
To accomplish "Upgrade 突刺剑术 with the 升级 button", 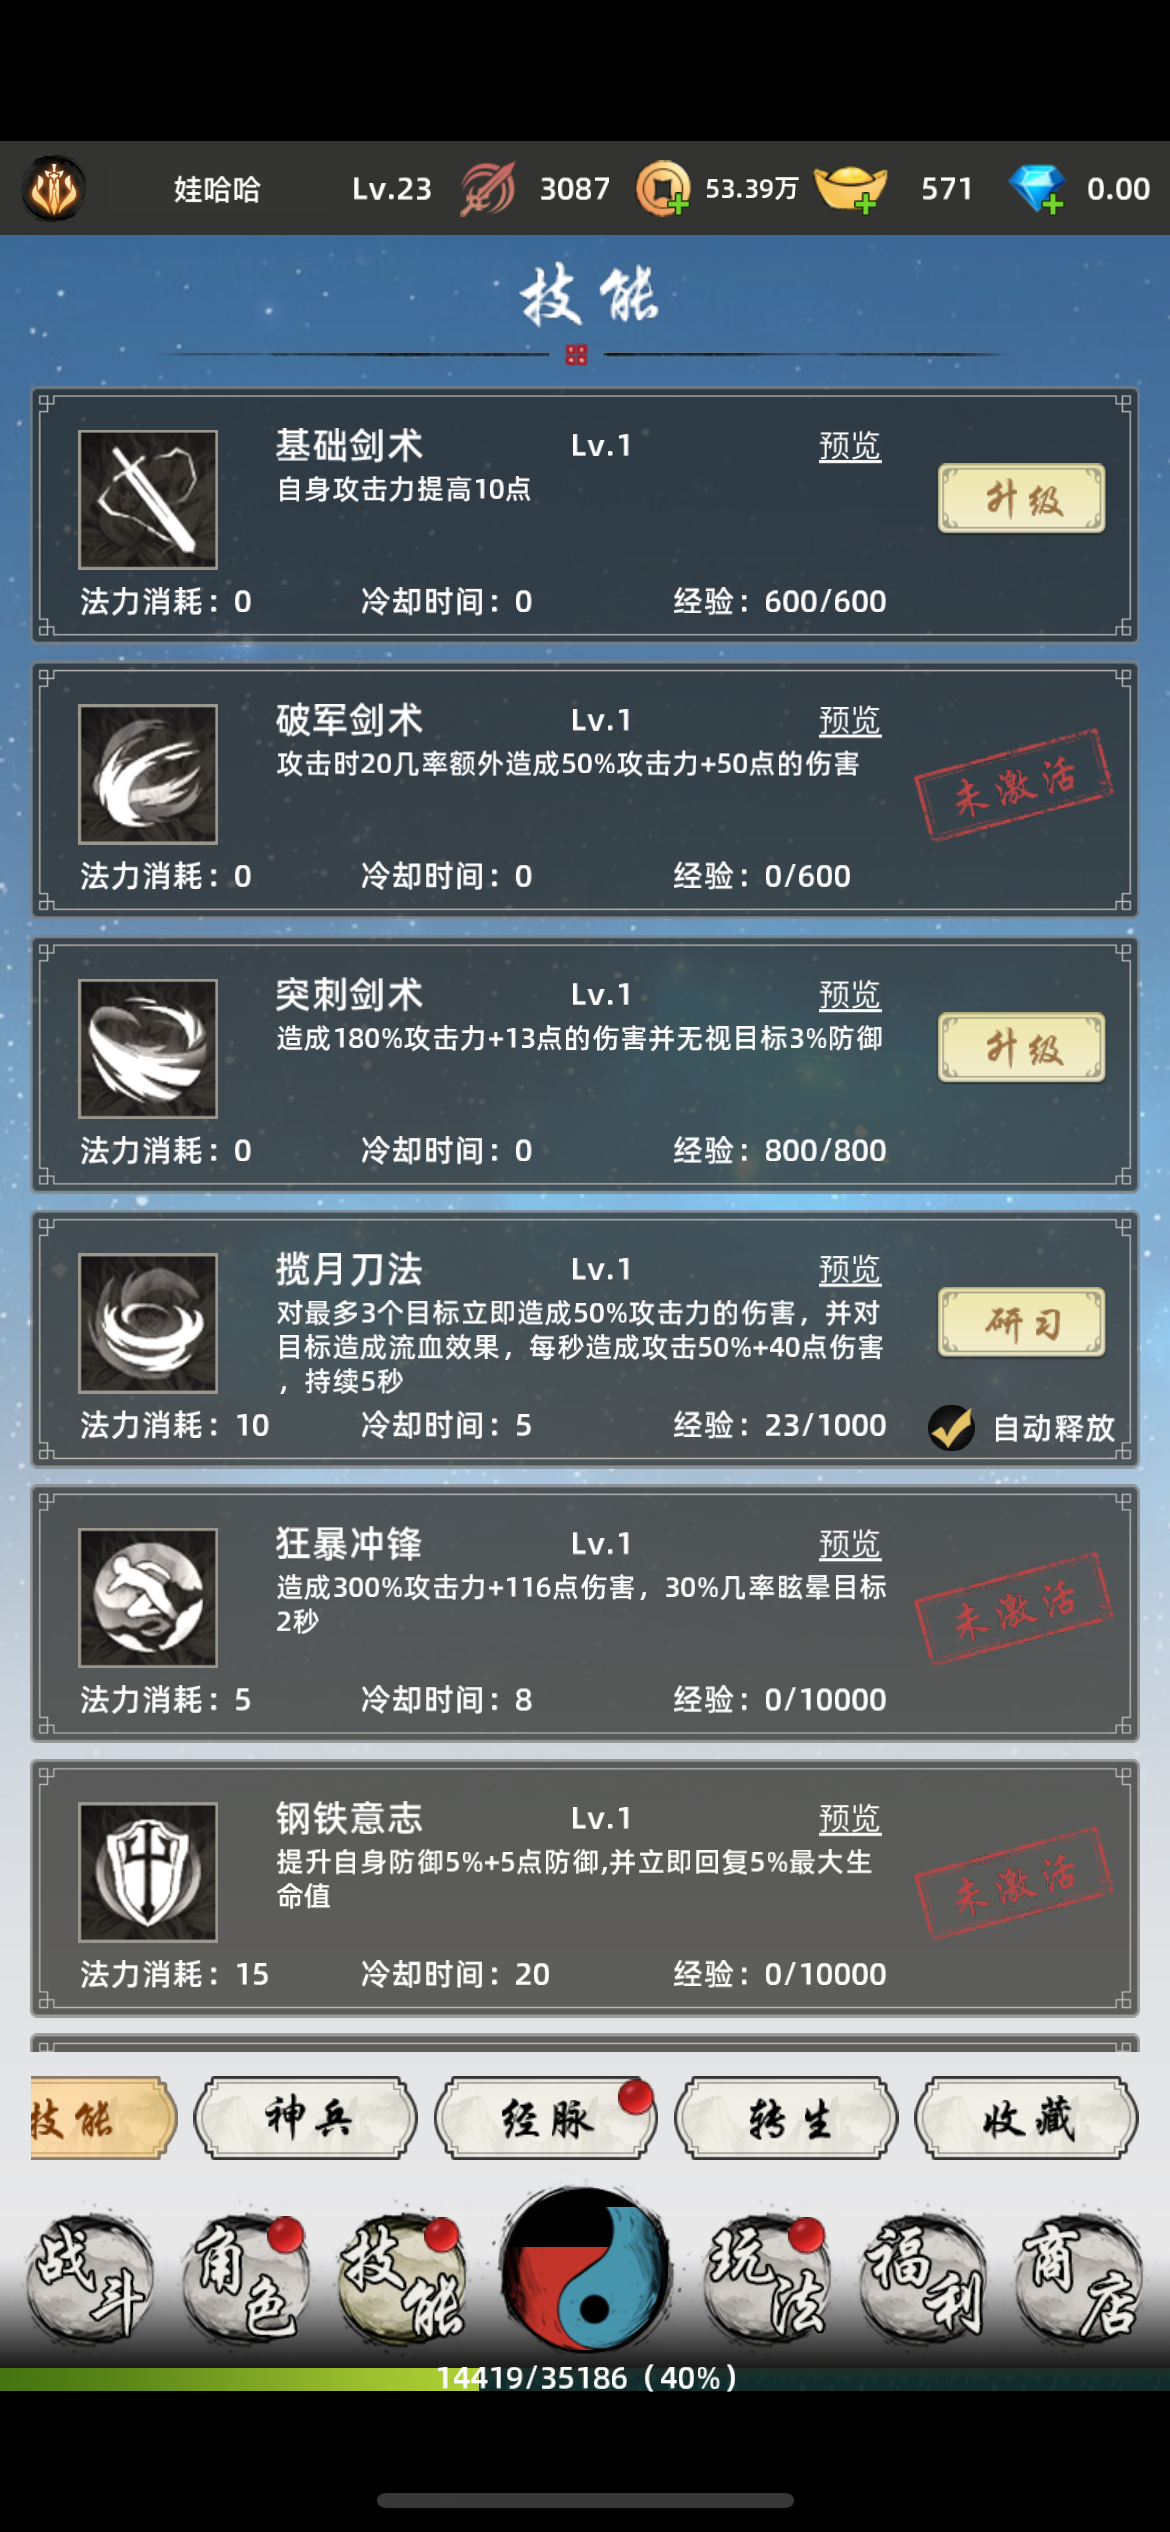I will (x=1022, y=1047).
